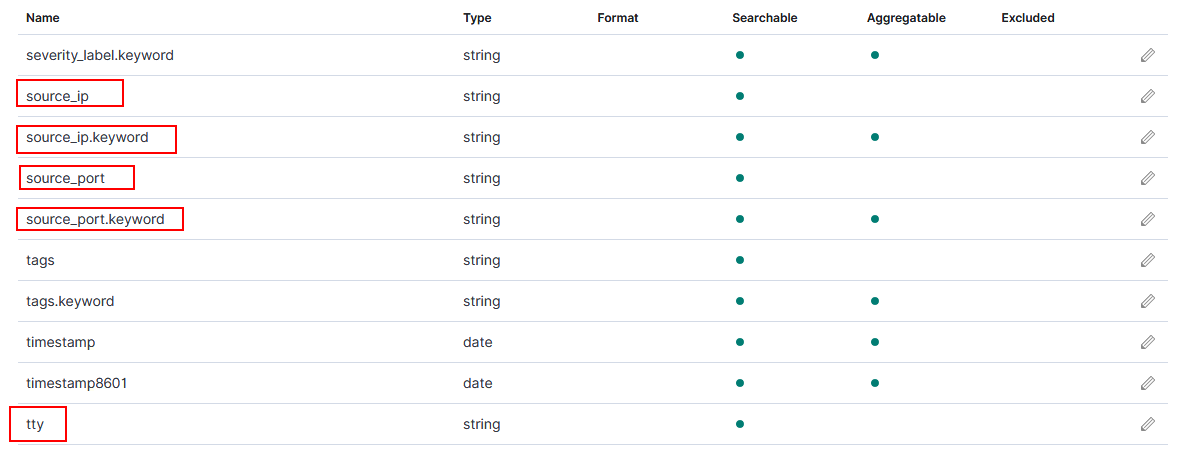Edit the severity_label.keyword field
This screenshot has height=449, width=1183.
[x=1147, y=56]
